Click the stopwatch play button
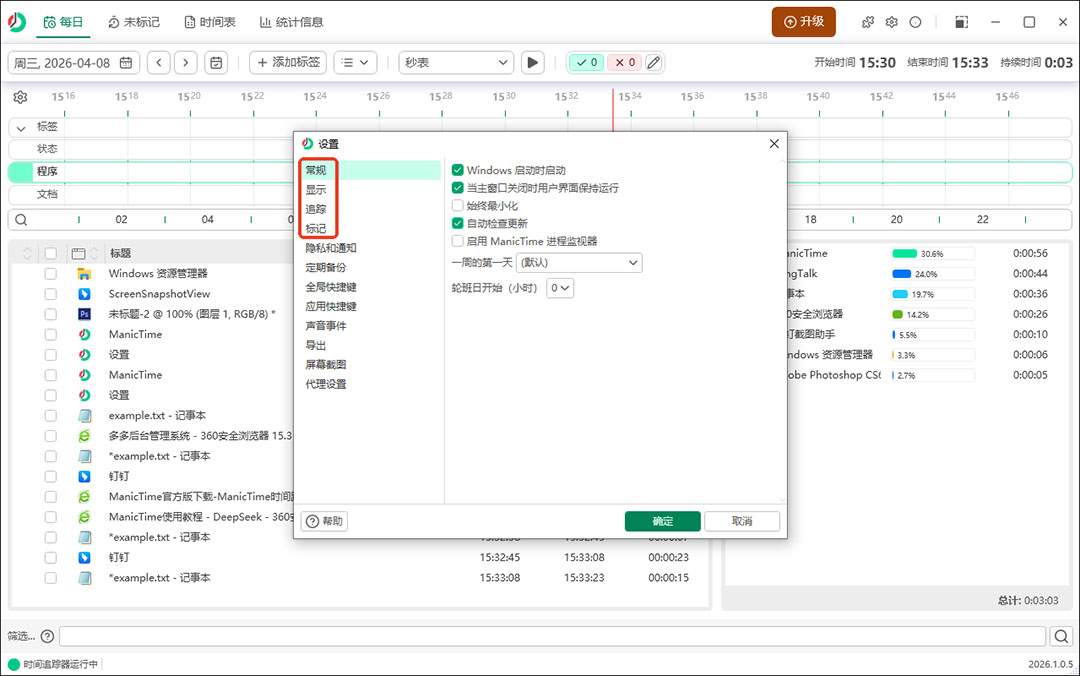1080x676 pixels. coord(533,63)
